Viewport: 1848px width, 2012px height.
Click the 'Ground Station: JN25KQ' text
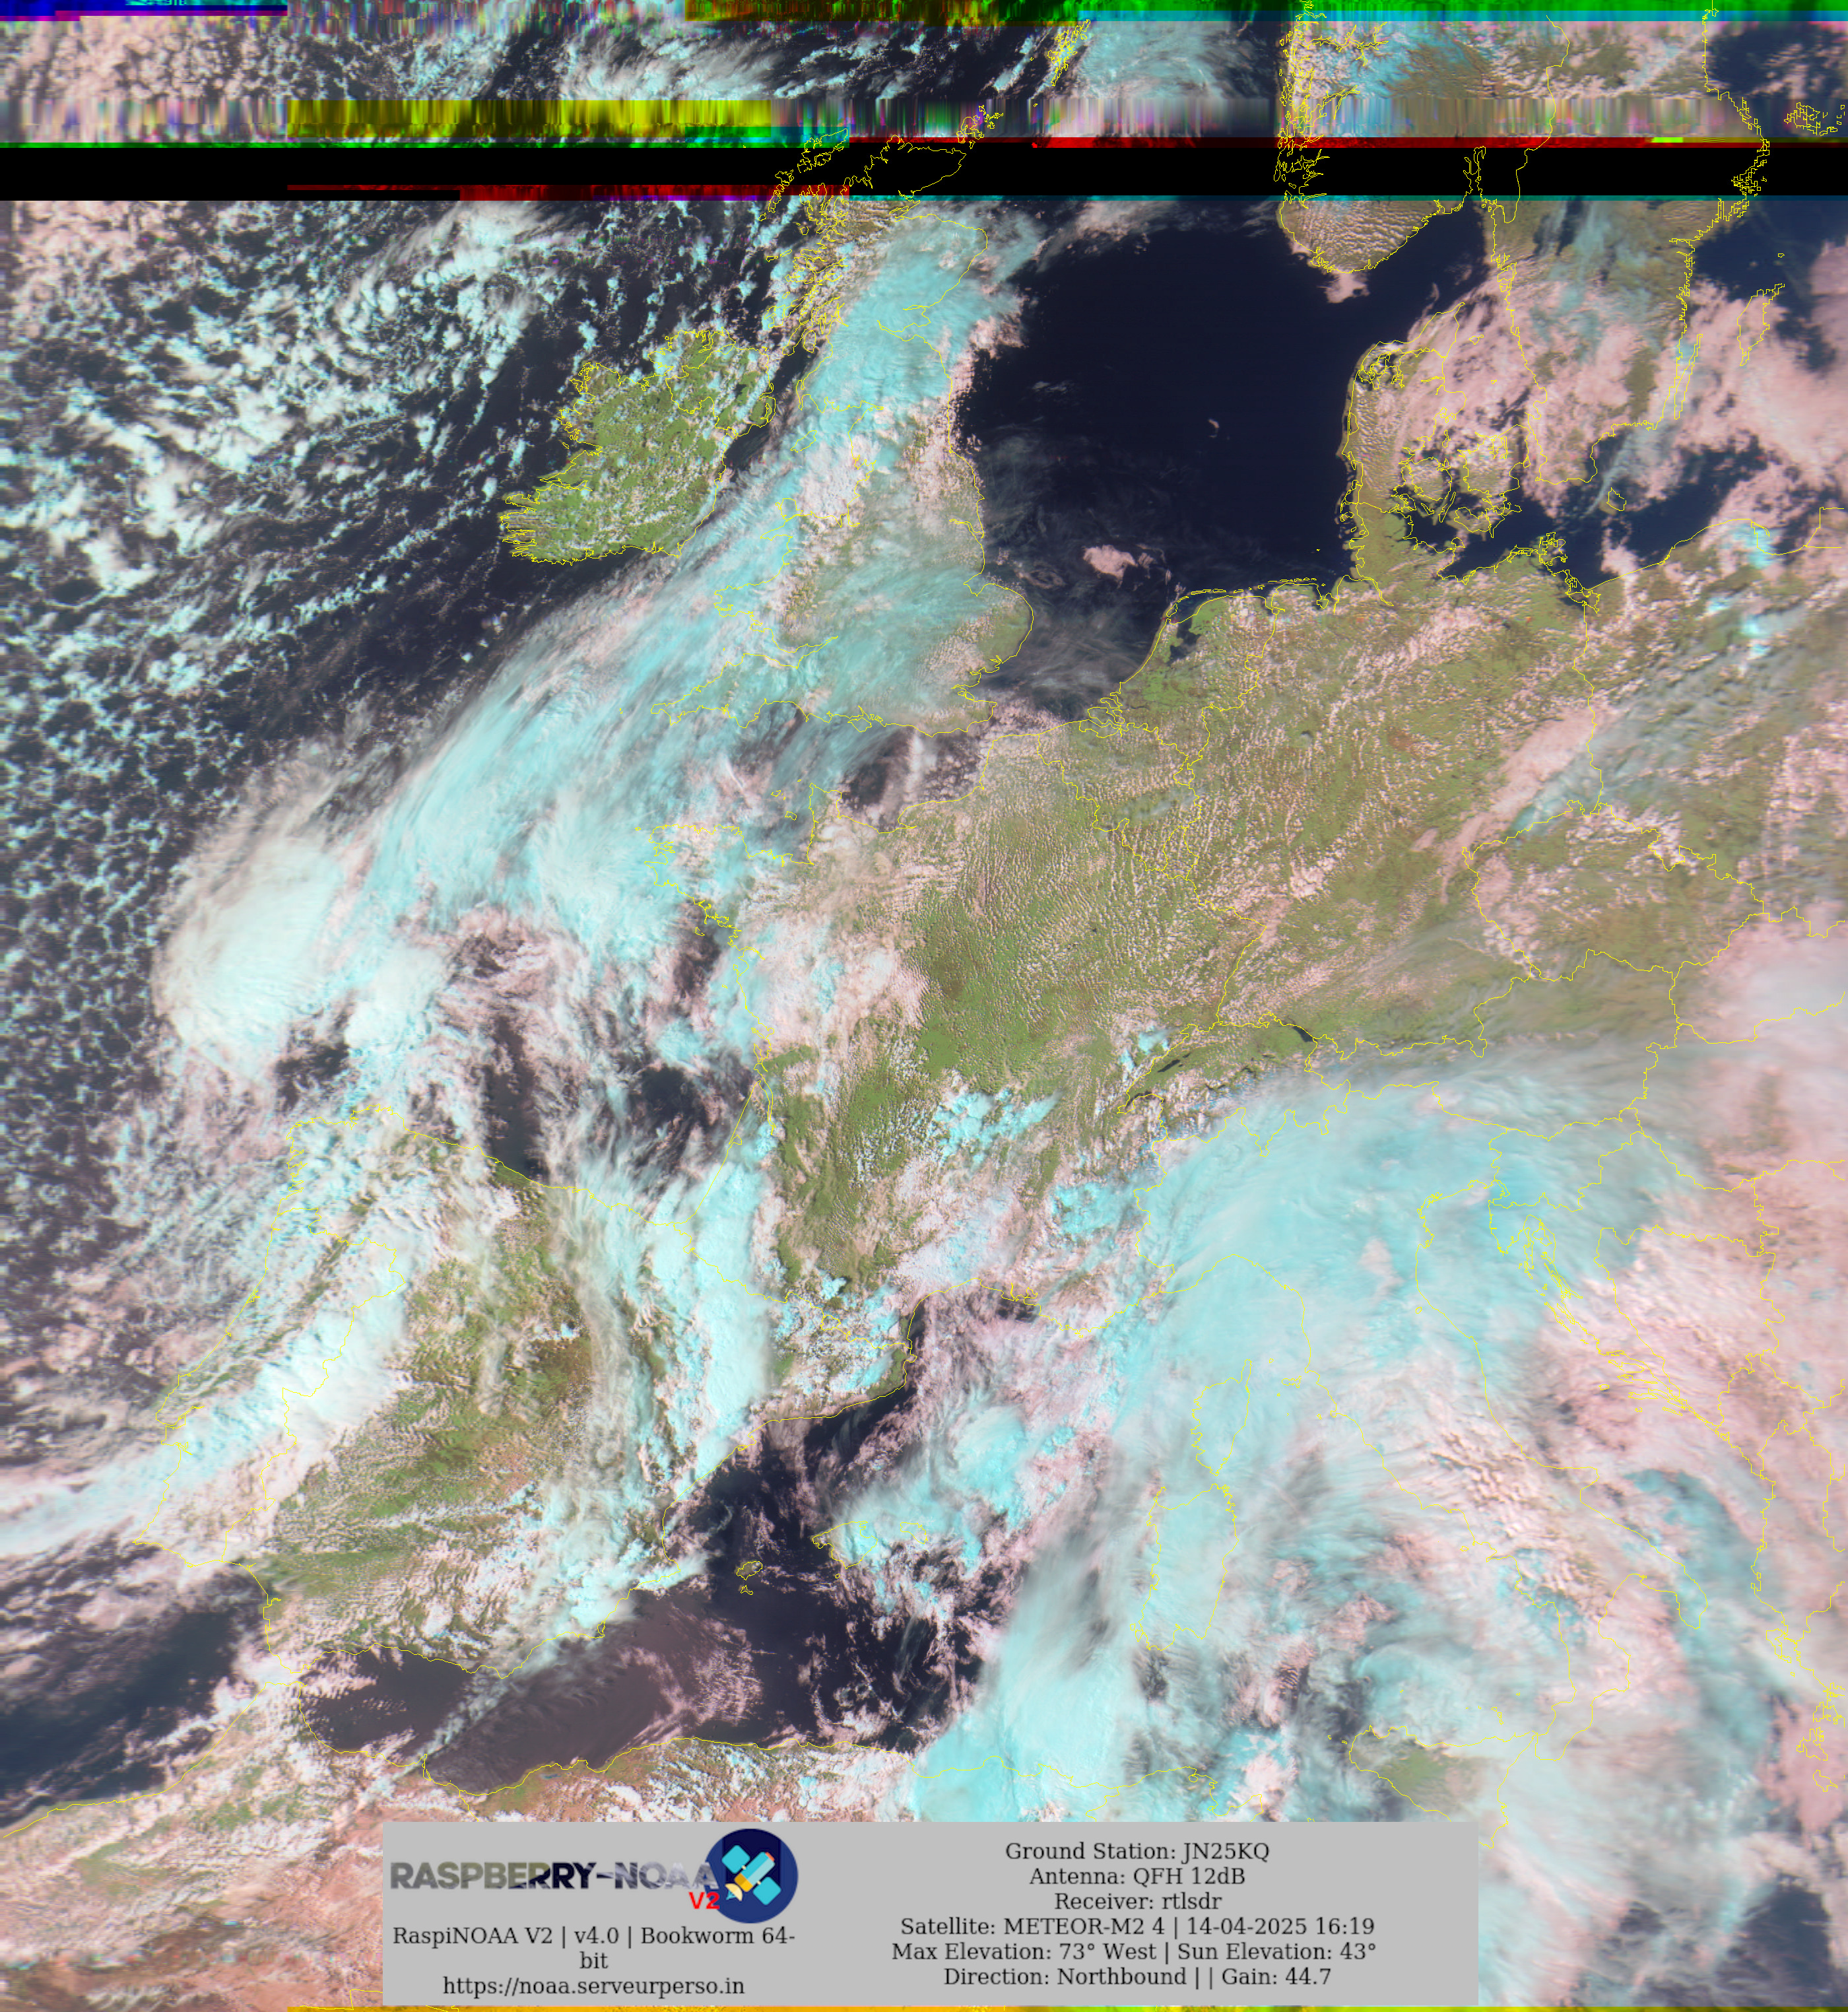click(1137, 1851)
